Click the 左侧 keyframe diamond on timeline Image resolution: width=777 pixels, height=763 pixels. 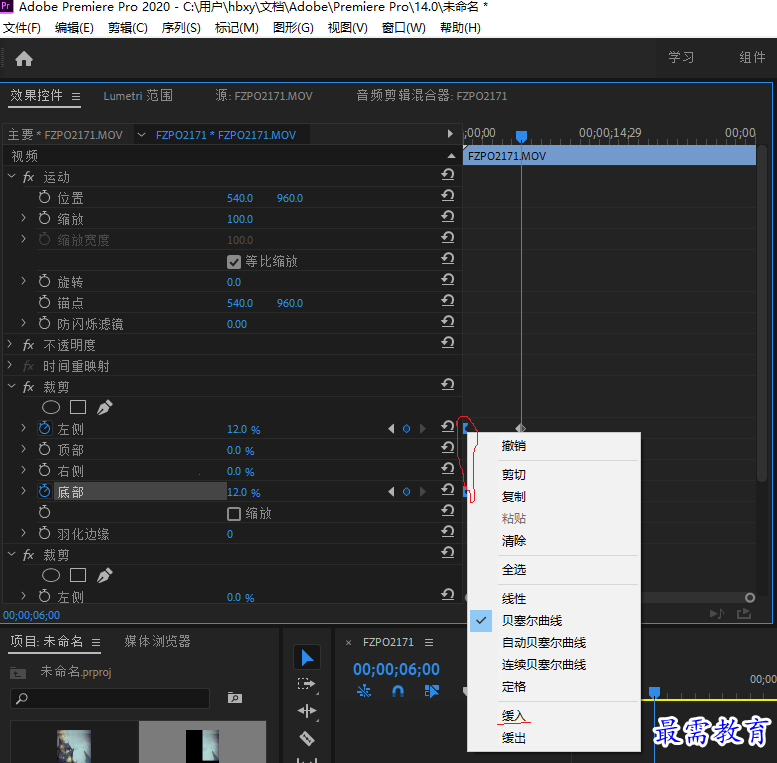(x=521, y=428)
